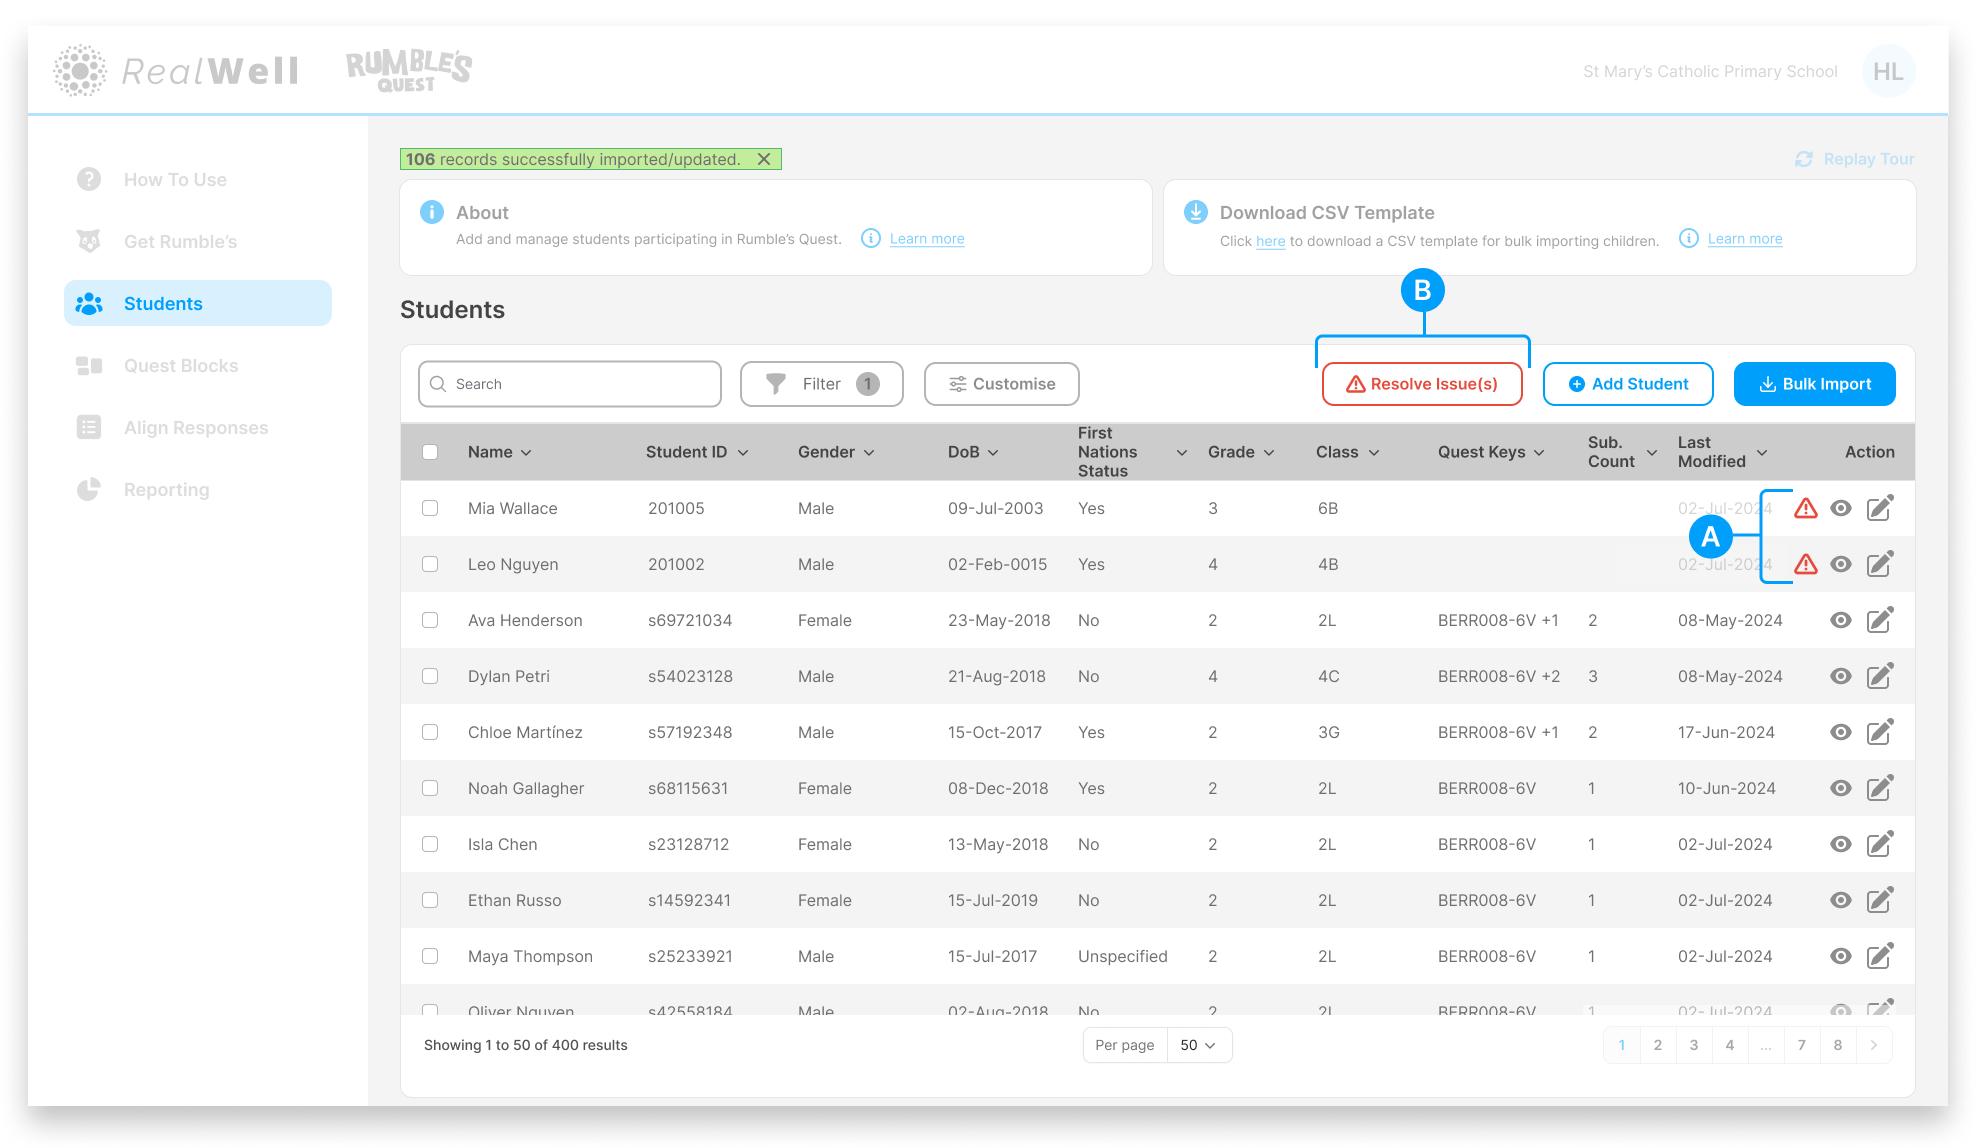
Task: Select the Students sidebar icon
Action: click(x=89, y=303)
